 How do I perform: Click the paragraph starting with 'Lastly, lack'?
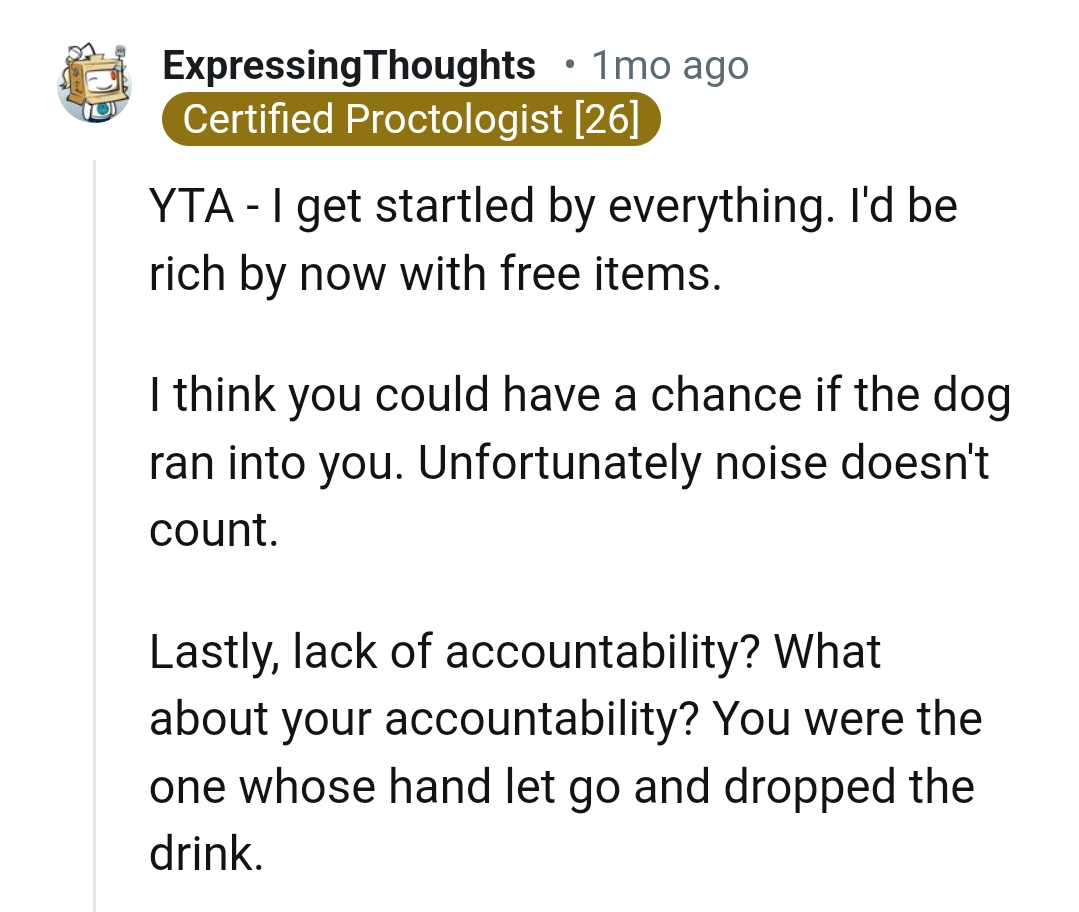pyautogui.click(x=566, y=752)
